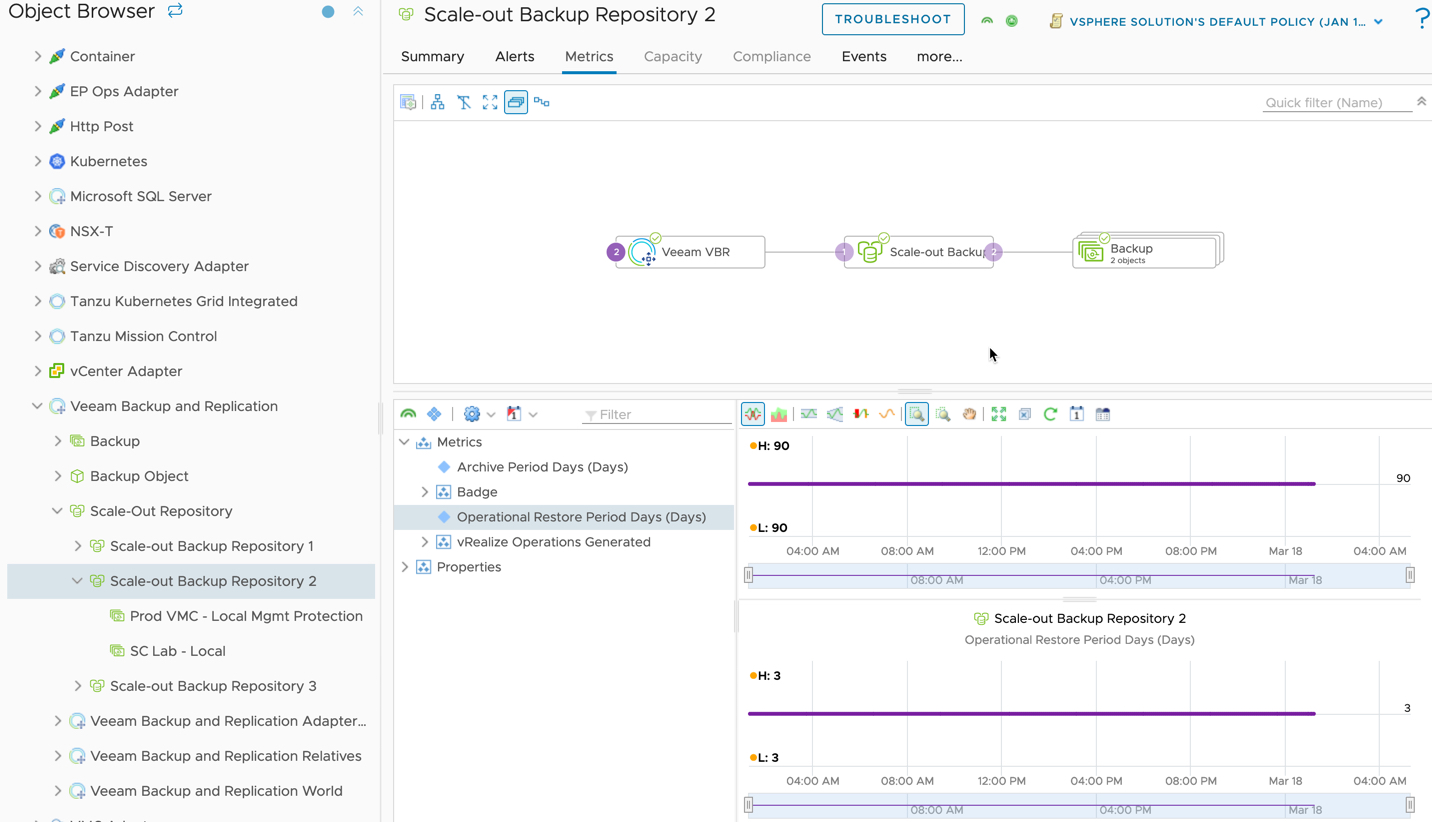Image resolution: width=1432 pixels, height=822 pixels.
Task: Click the green zoom to fit icon
Action: (999, 414)
